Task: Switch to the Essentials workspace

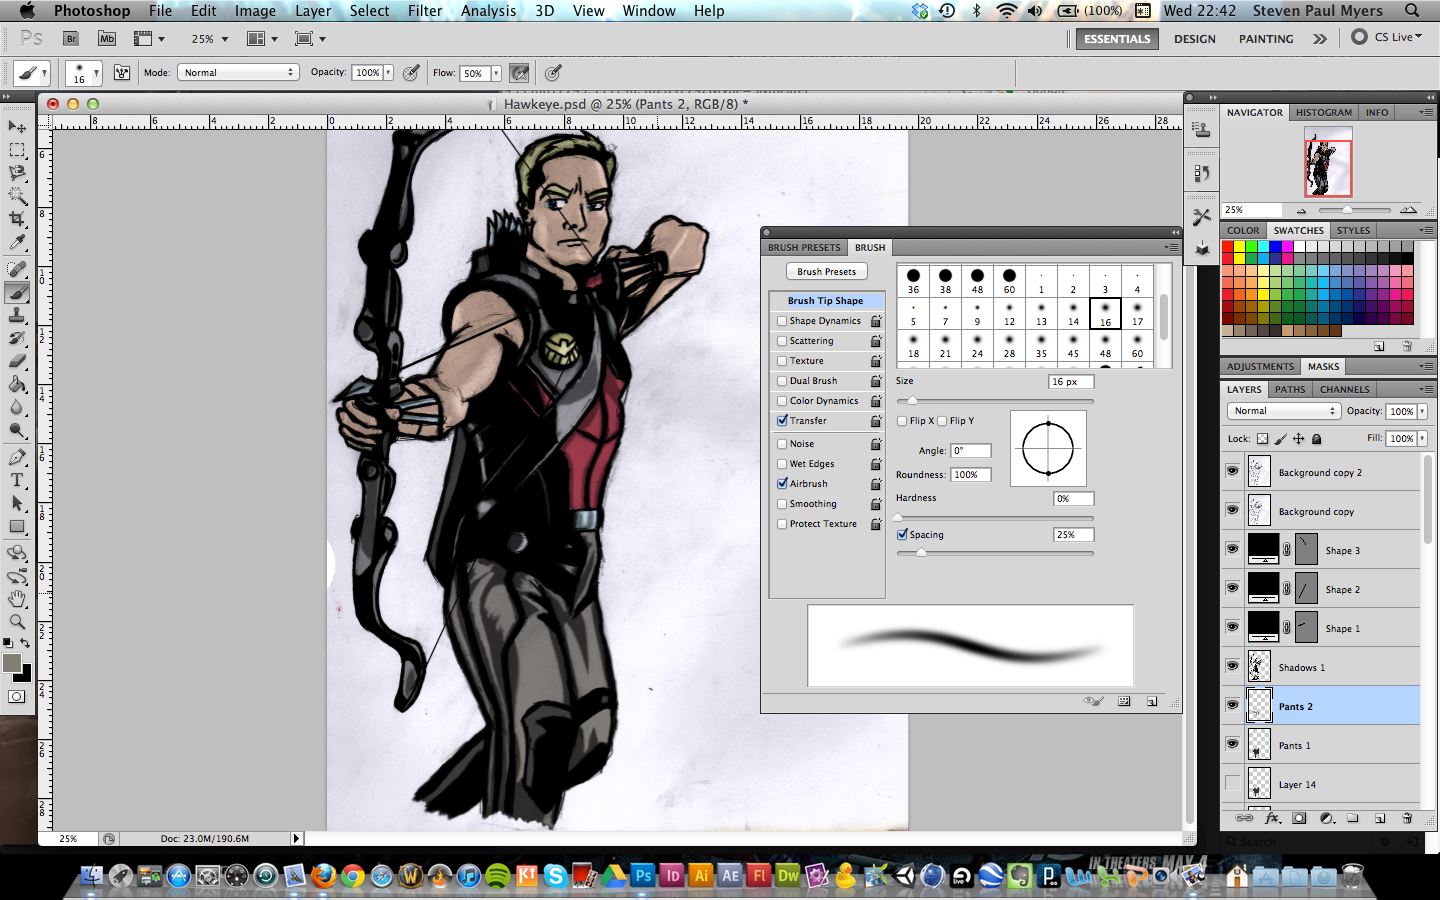Action: pos(1117,39)
